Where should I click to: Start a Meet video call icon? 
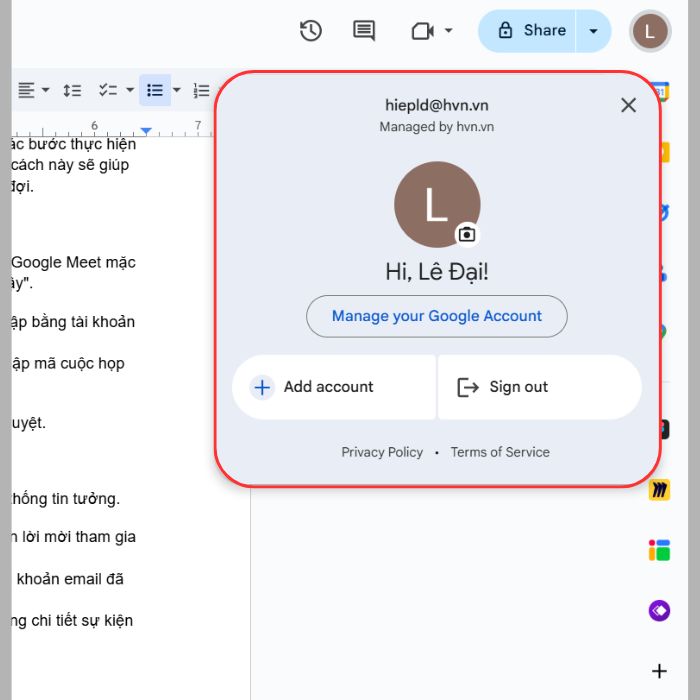click(422, 31)
